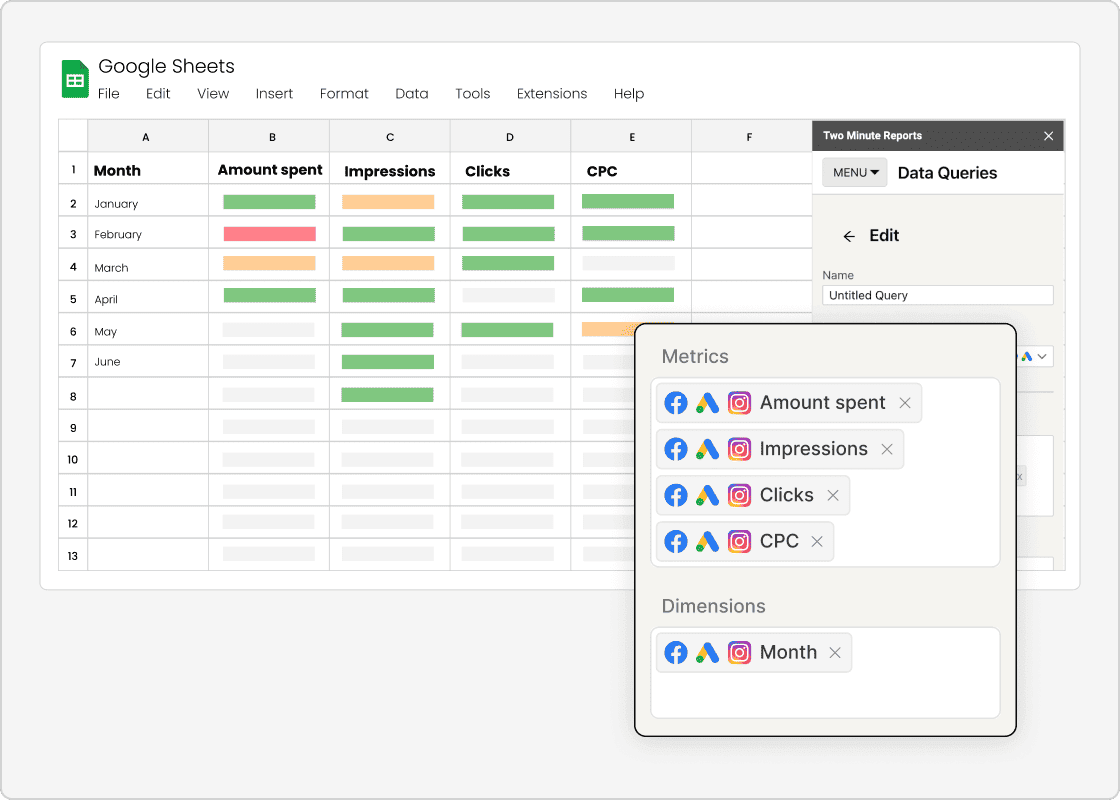Go back using the Edit arrow
Image resolution: width=1120 pixels, height=800 pixels.
(849, 236)
